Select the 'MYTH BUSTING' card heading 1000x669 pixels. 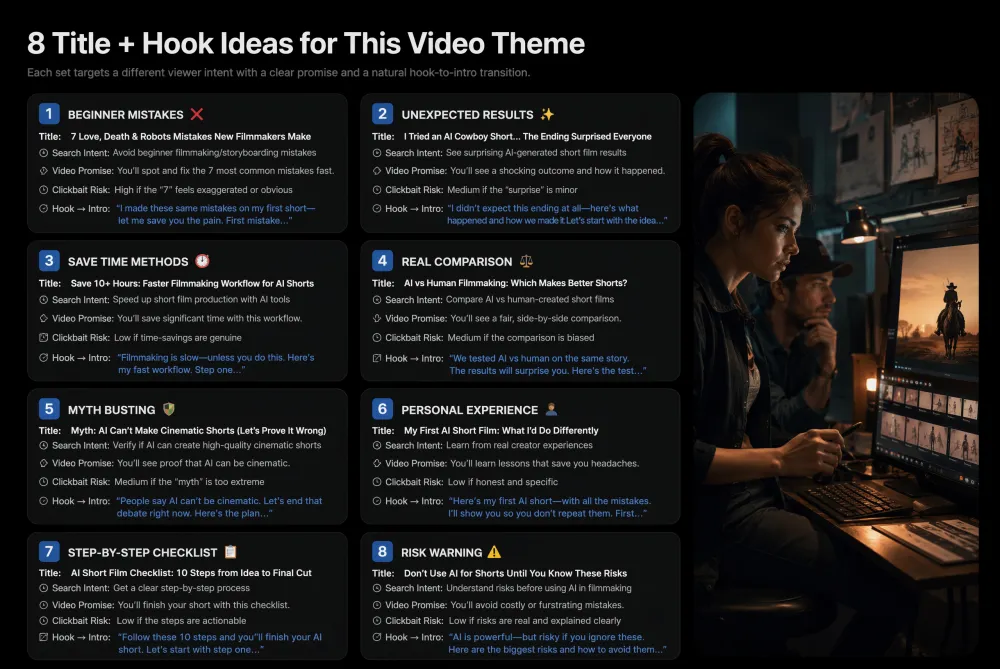tap(112, 409)
